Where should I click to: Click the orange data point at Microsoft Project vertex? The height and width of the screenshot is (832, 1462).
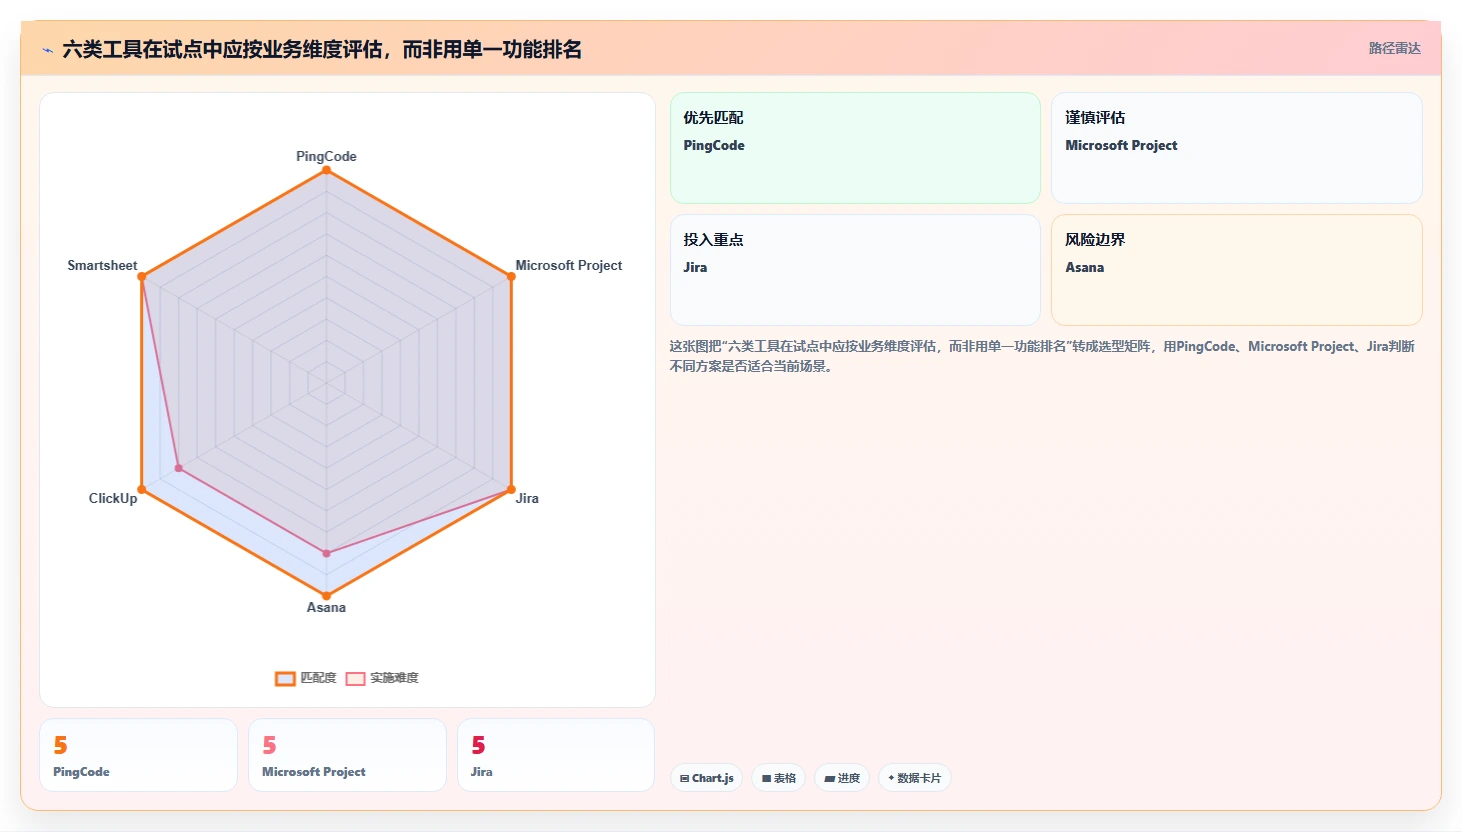(x=511, y=277)
